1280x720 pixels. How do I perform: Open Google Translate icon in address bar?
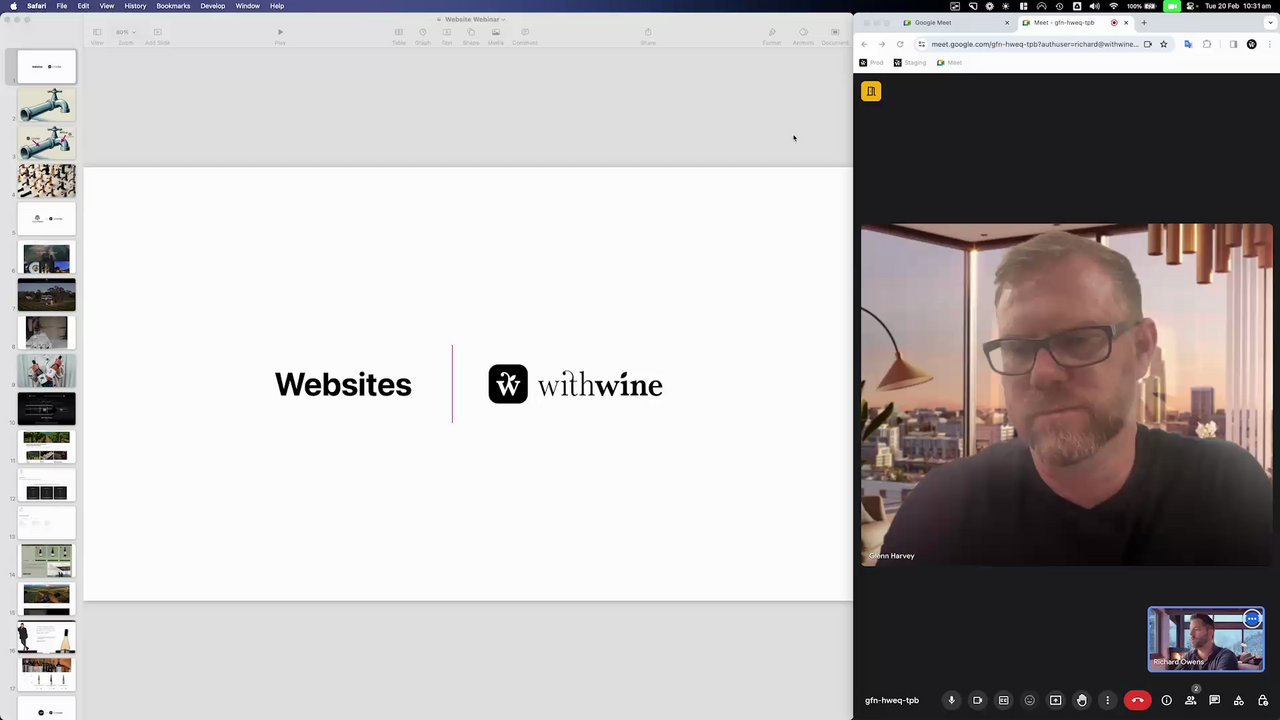tap(1188, 44)
